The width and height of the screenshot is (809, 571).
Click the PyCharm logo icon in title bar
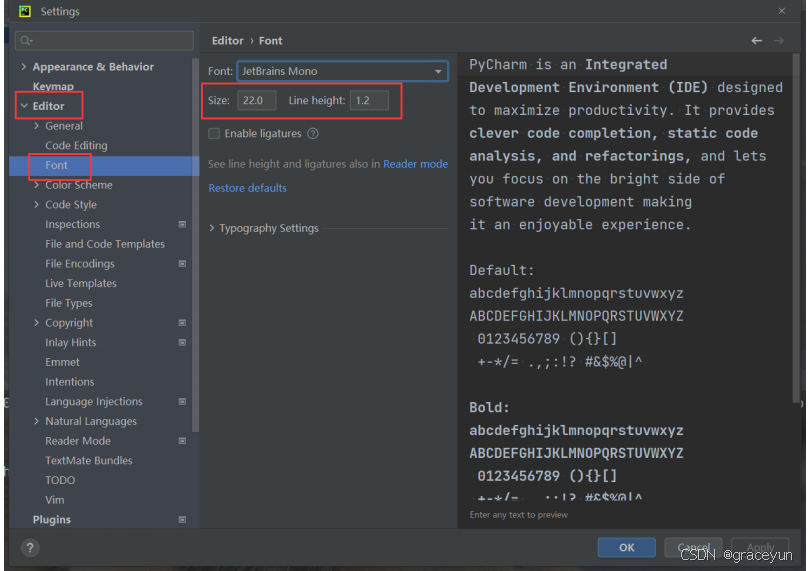tap(25, 11)
